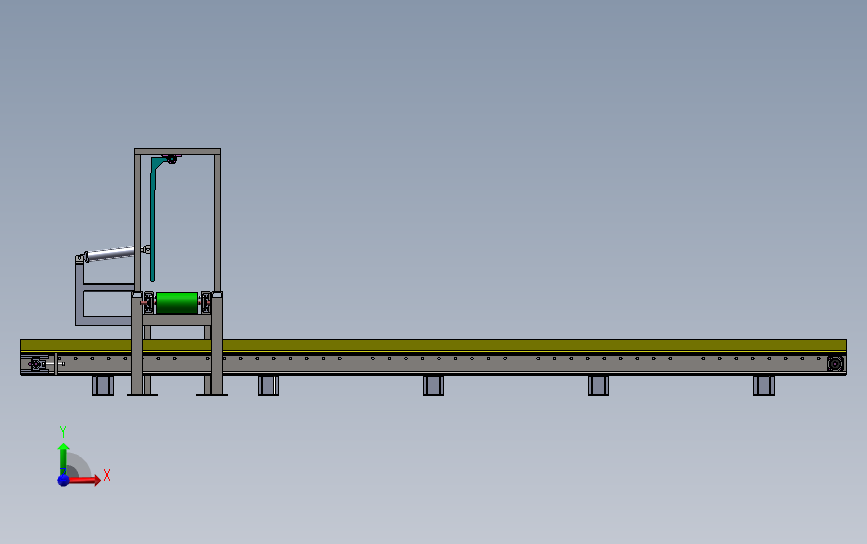Pick the pivot joint at top of teal arm
Screen dimensions: 867x544
coord(172,159)
